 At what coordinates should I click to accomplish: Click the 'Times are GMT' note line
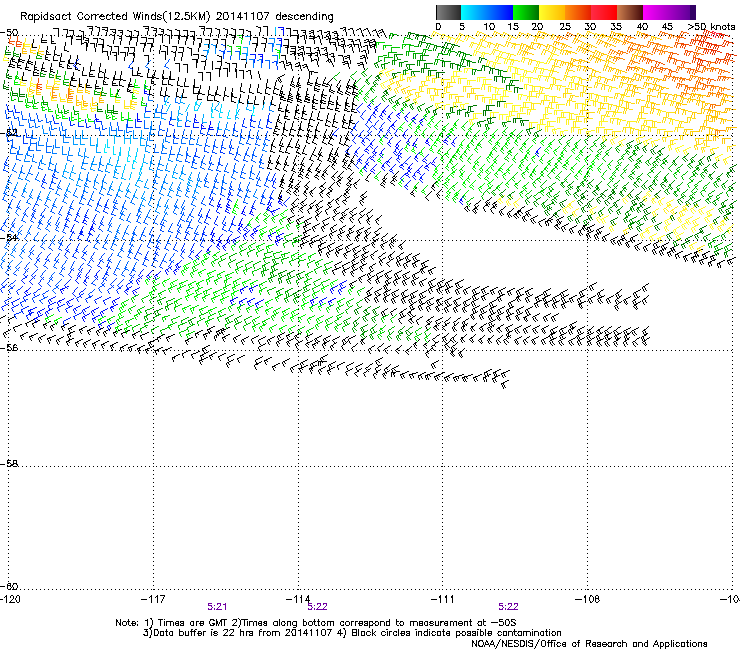pyautogui.click(x=316, y=623)
